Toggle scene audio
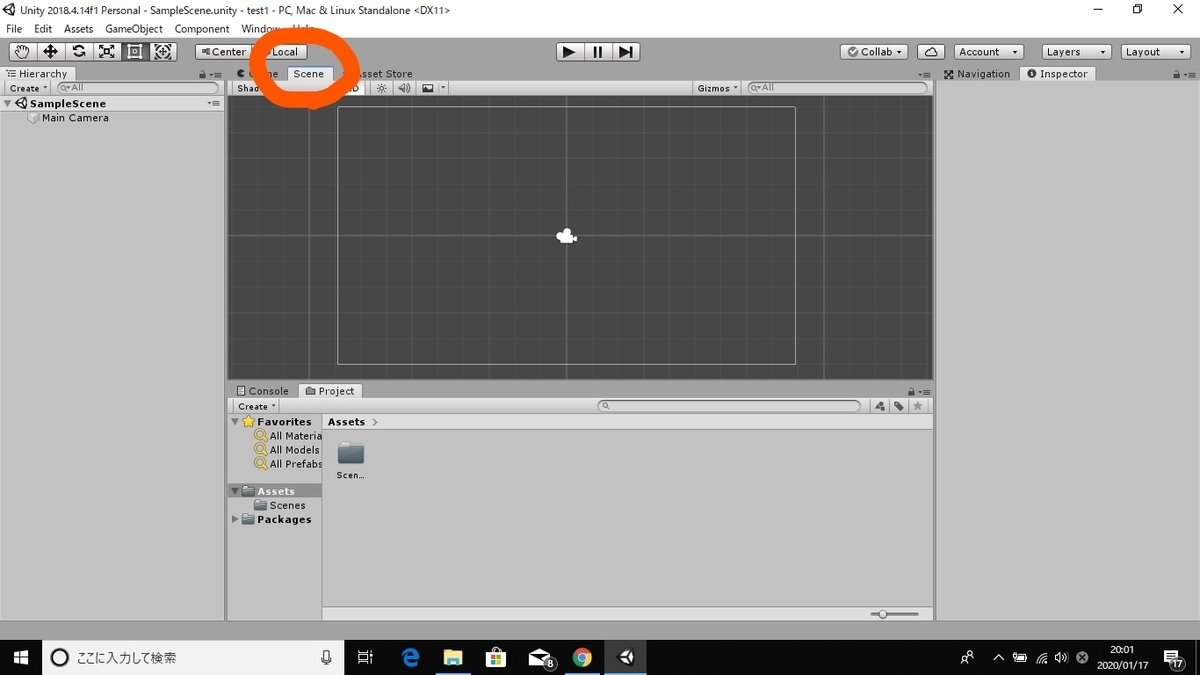Viewport: 1200px width, 675px height. 404,88
